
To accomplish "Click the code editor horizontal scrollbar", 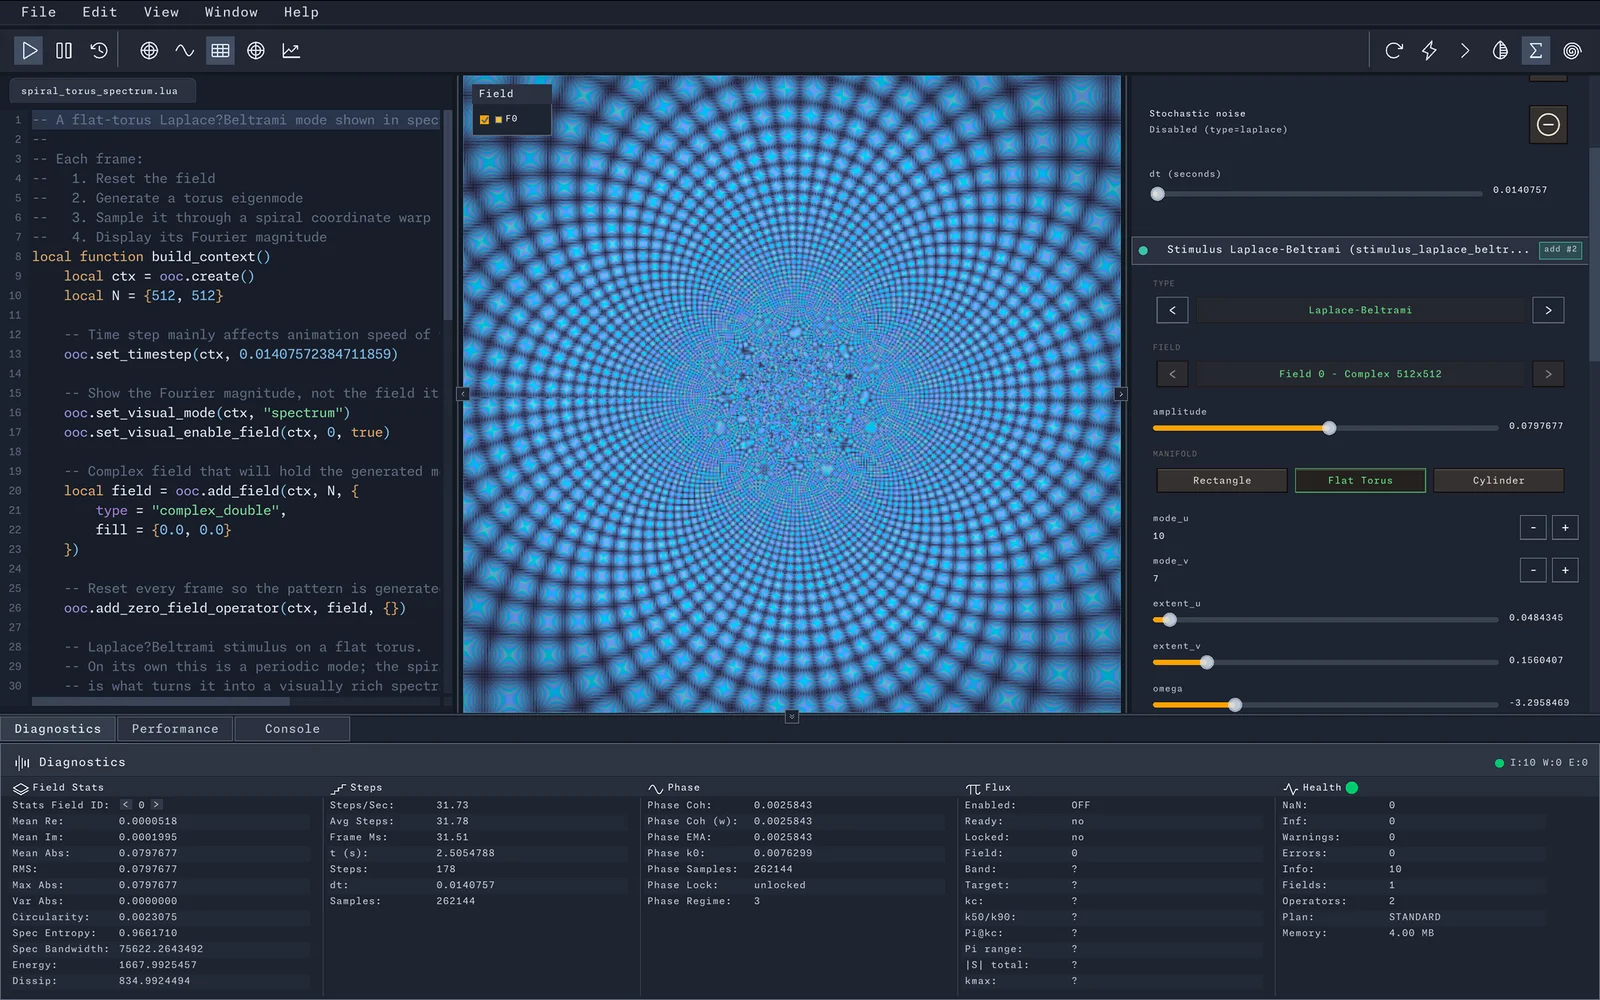I will [x=161, y=702].
